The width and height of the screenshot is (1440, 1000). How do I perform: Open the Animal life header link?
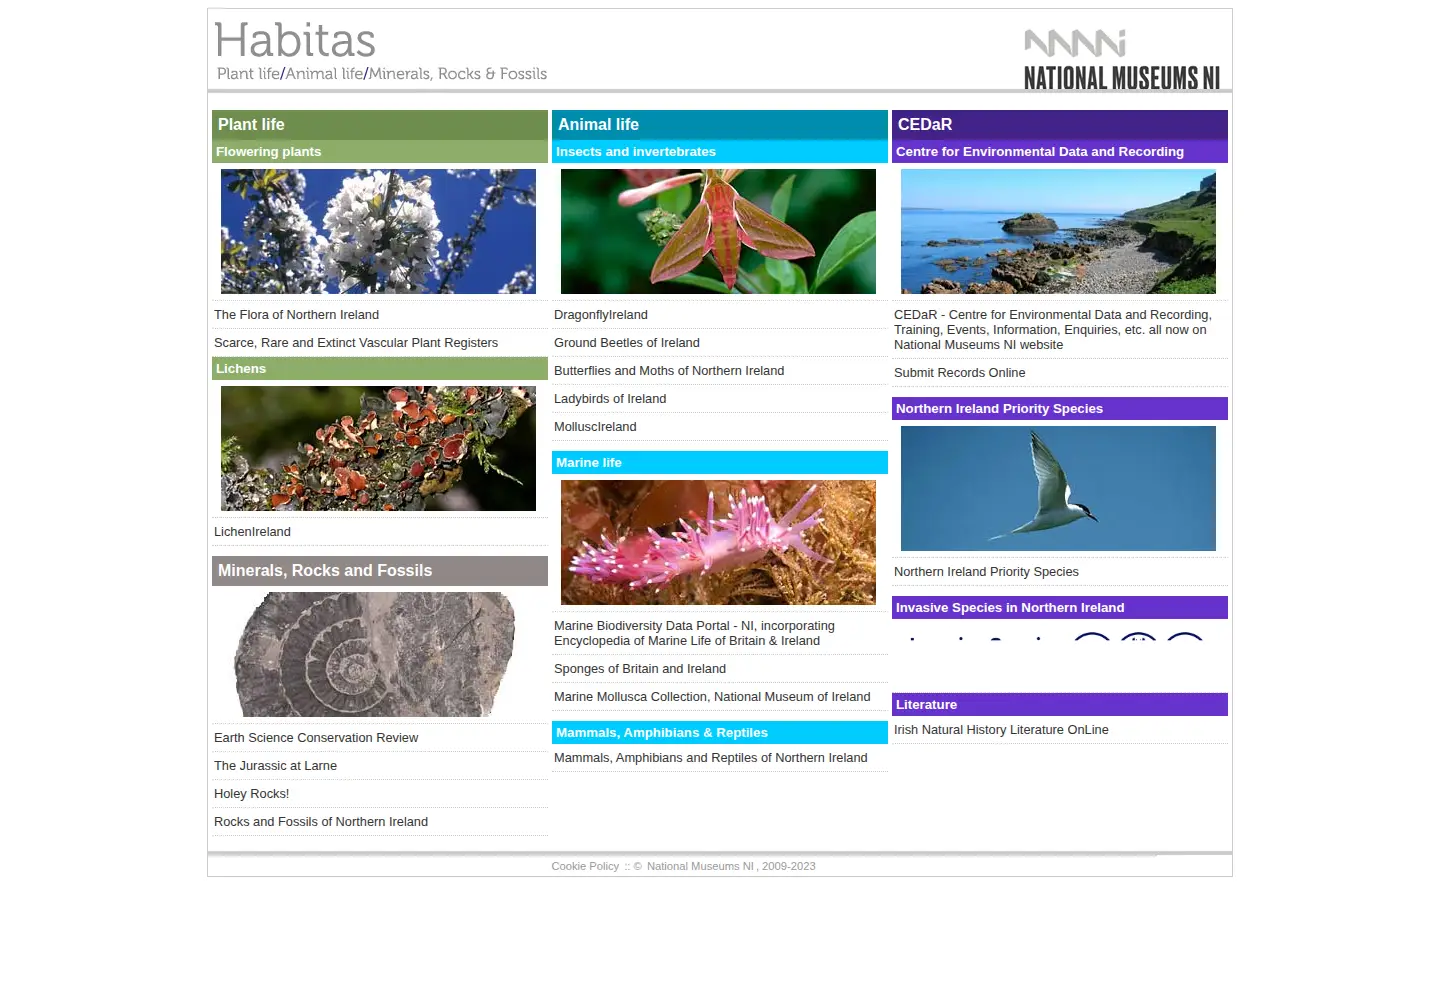click(324, 74)
